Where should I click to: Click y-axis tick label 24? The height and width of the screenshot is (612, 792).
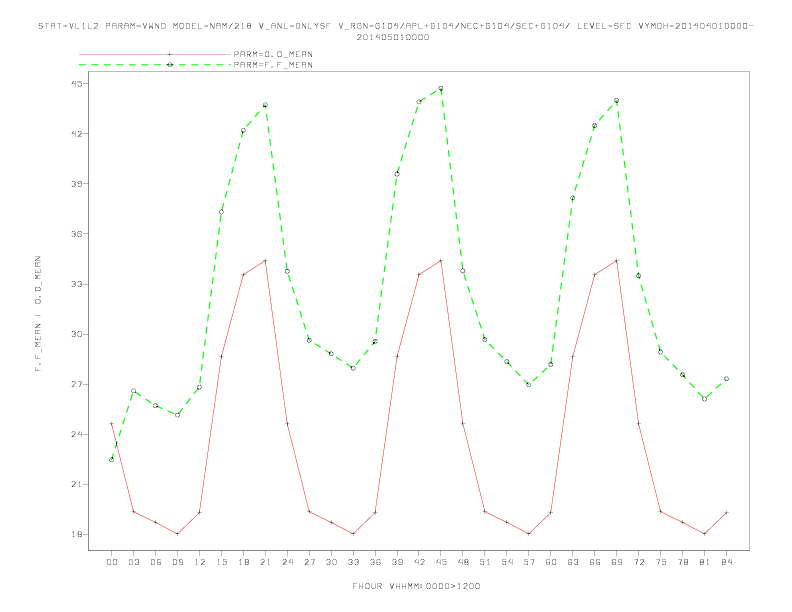click(x=76, y=434)
